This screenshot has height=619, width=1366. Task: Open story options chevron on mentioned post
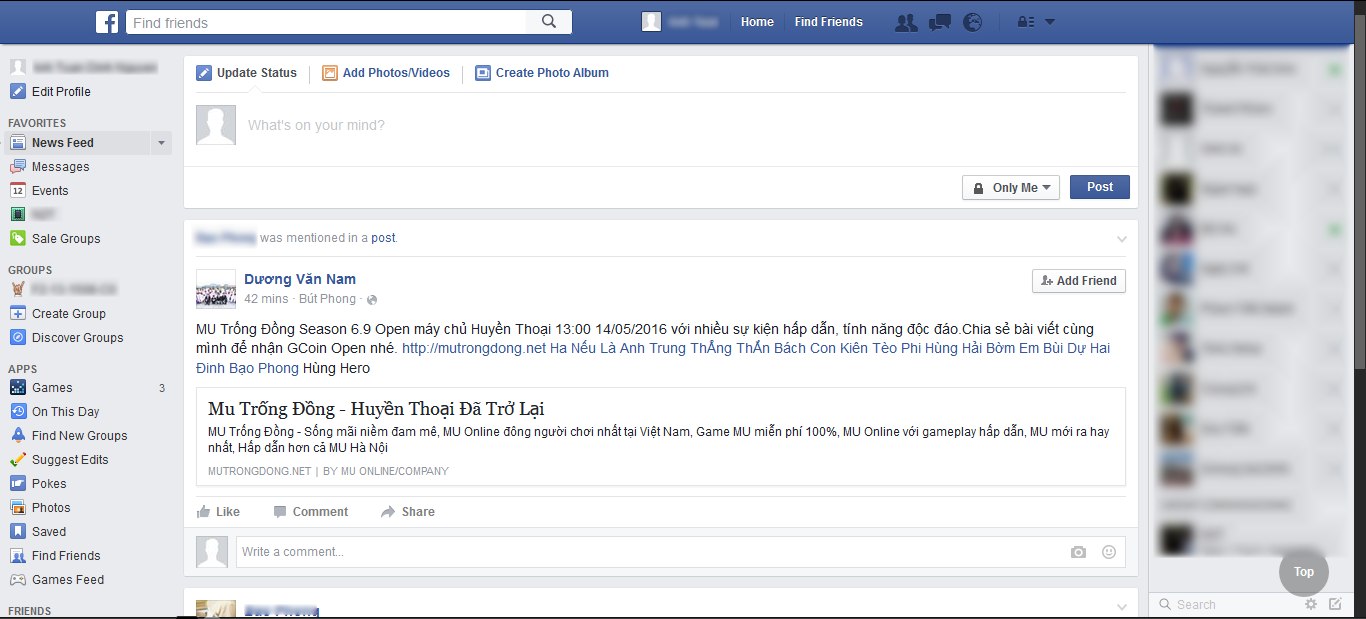(1121, 239)
